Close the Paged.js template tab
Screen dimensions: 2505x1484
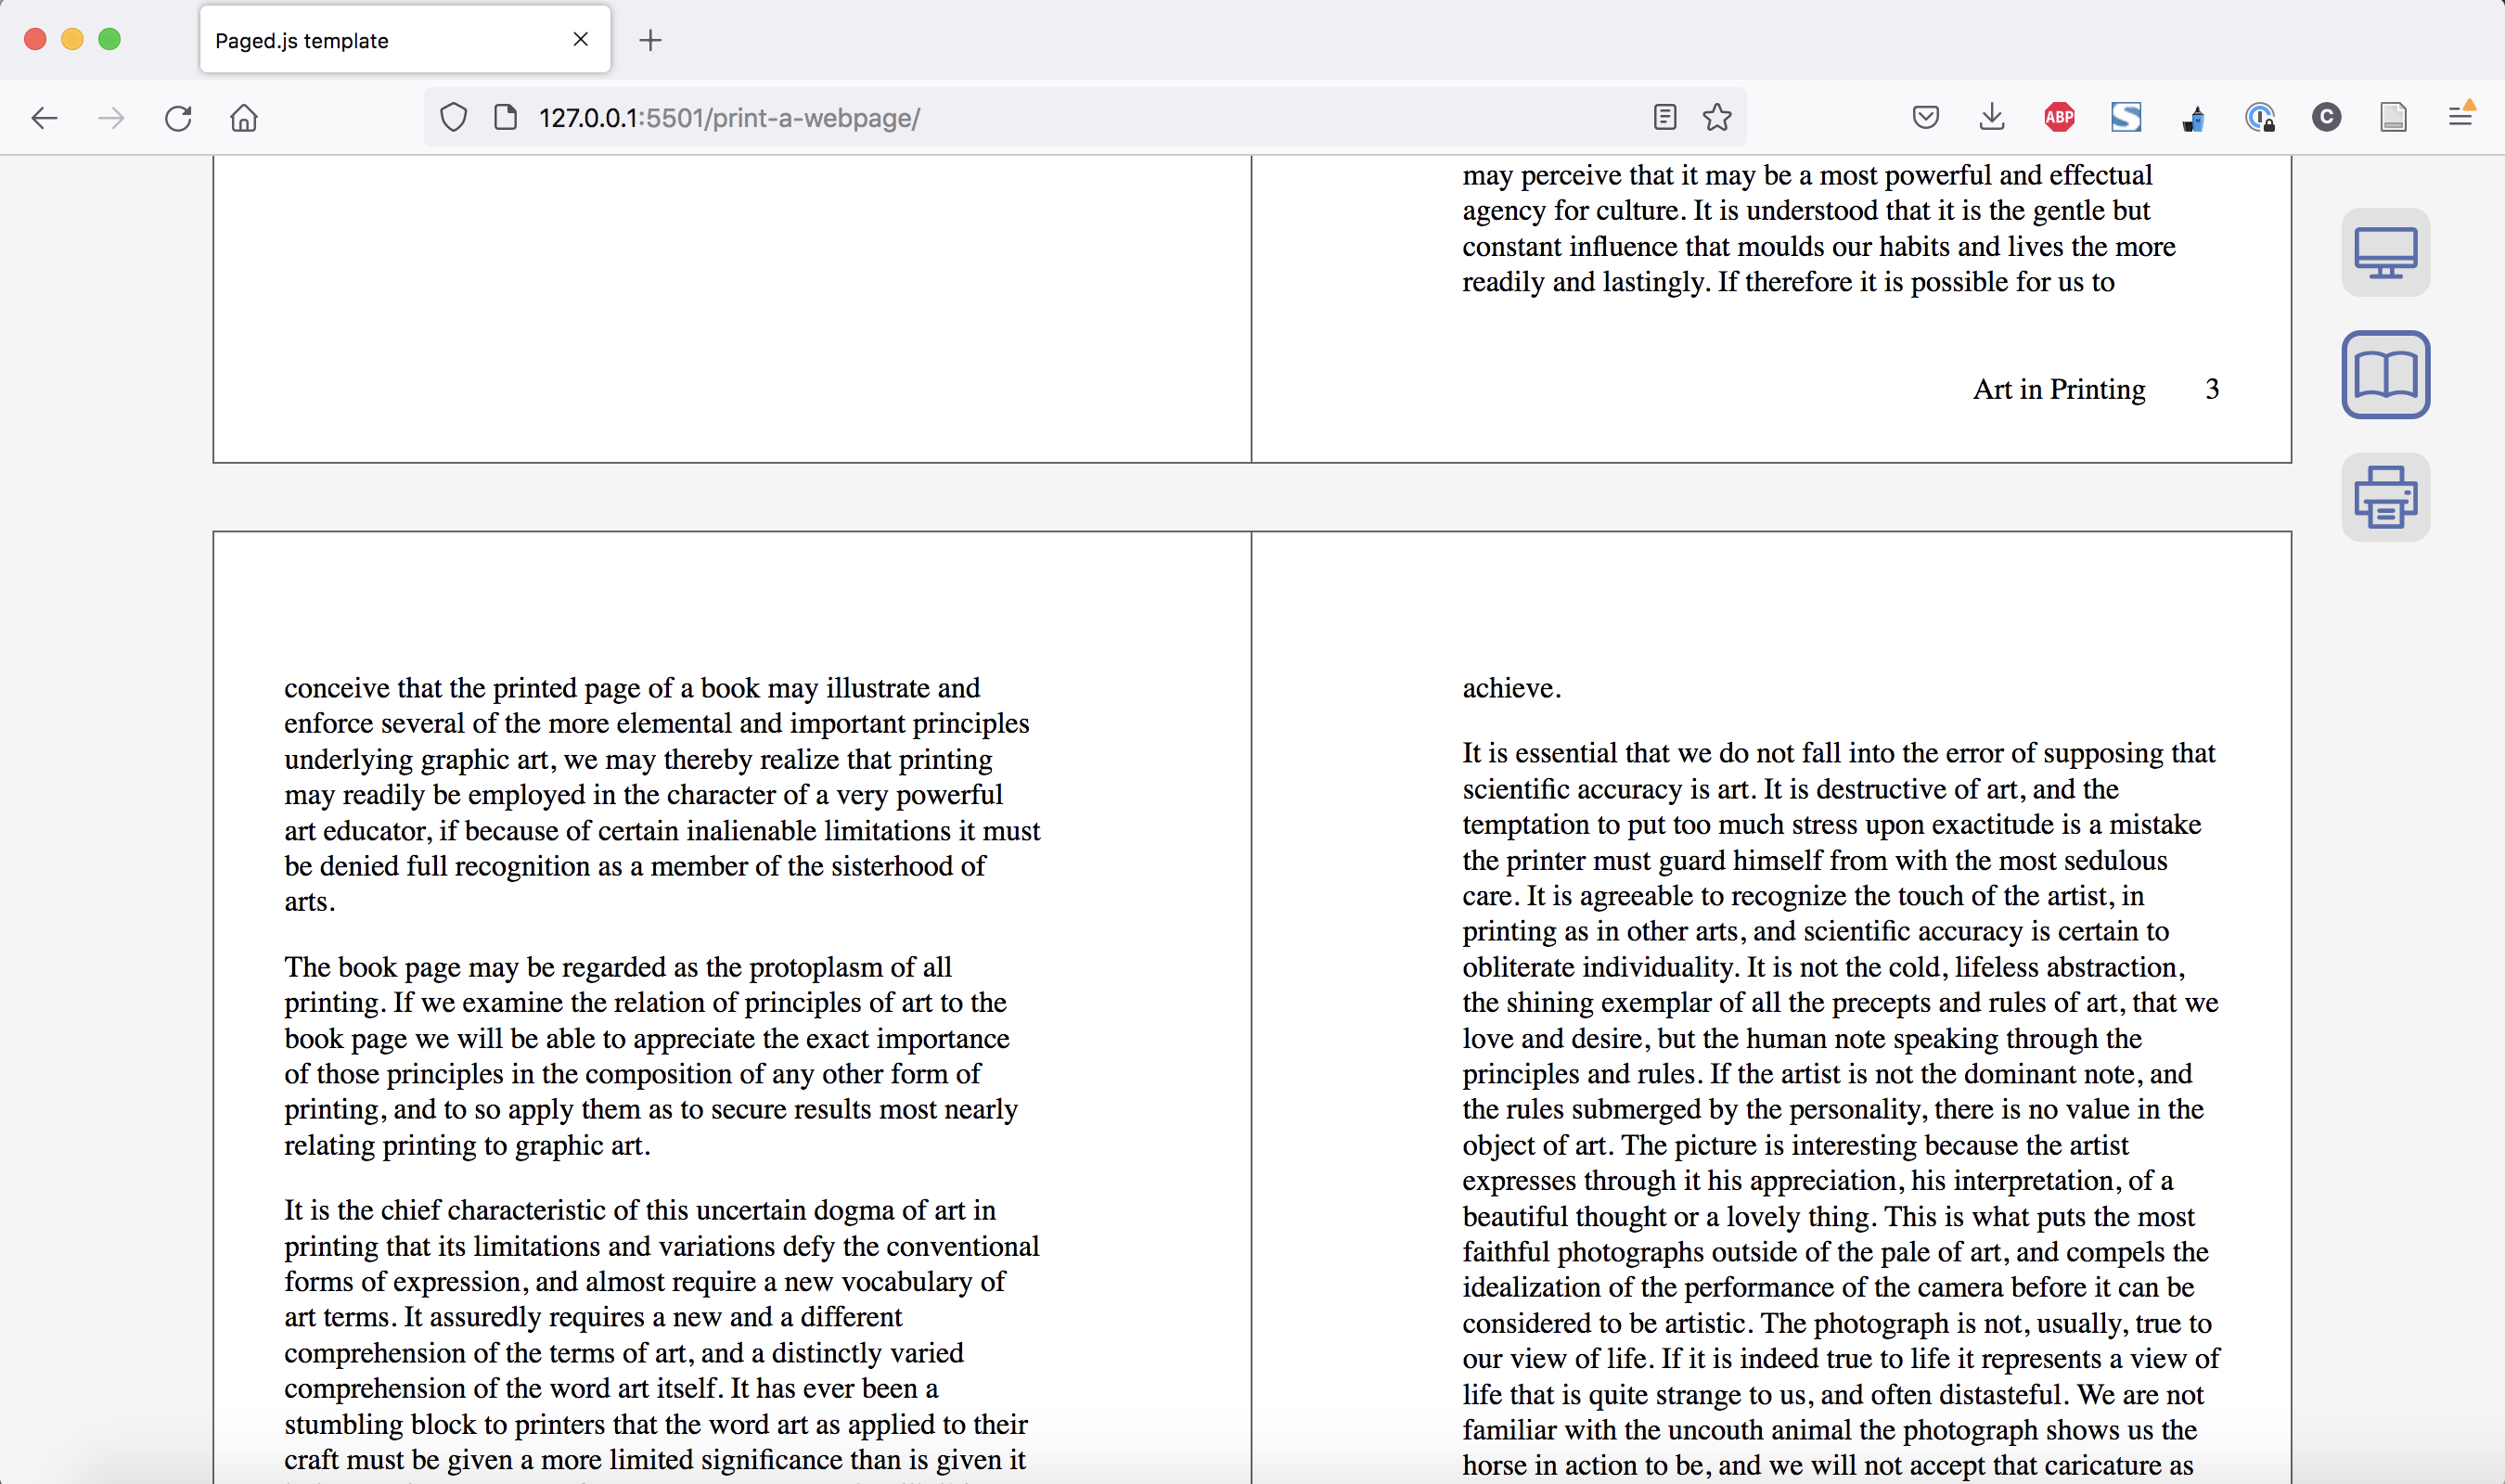pos(581,39)
